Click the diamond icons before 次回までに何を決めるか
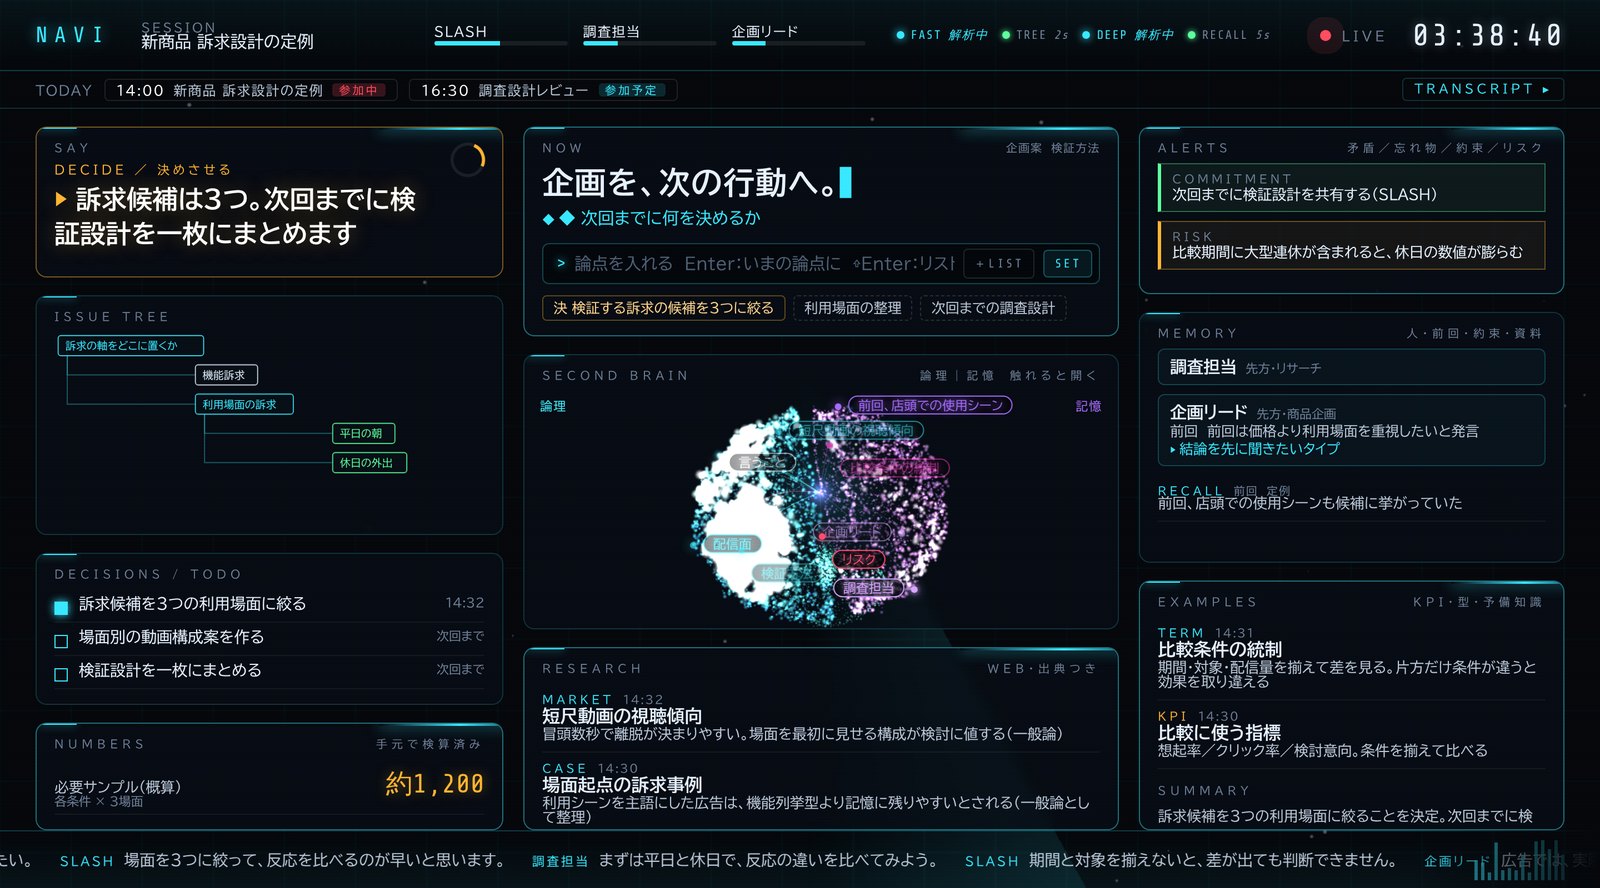This screenshot has height=888, width=1600. pos(558,218)
